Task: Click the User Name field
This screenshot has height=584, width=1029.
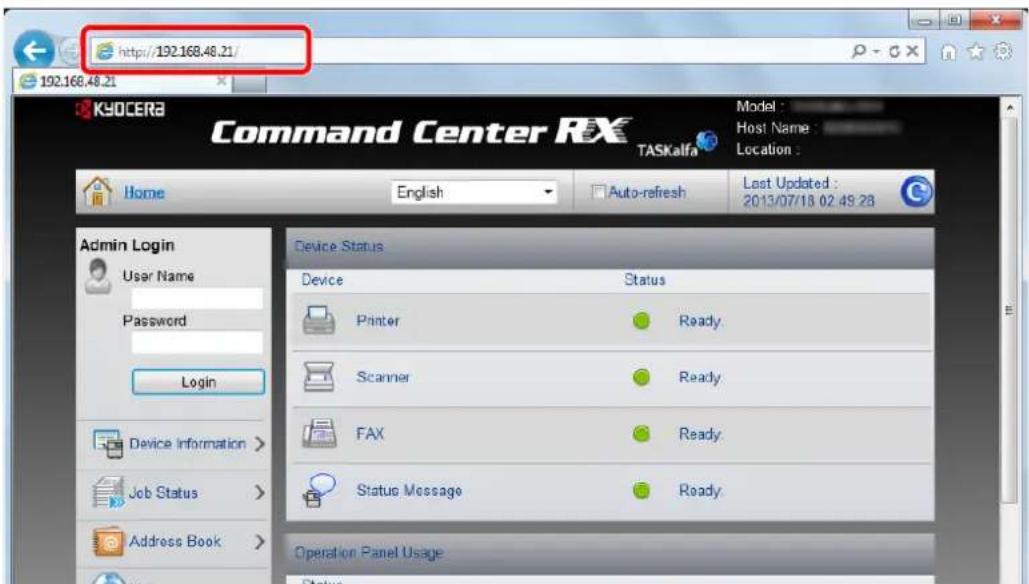Action: (196, 299)
